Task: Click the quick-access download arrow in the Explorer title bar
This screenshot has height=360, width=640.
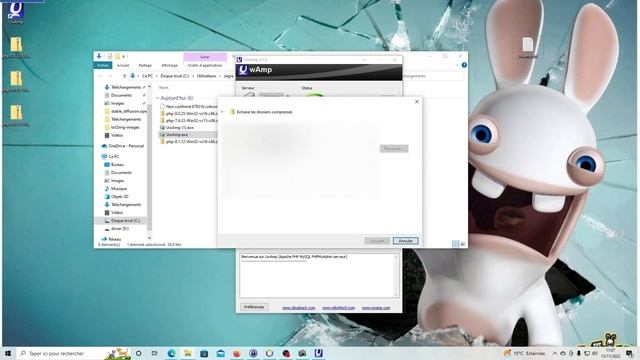Action: (x=99, y=56)
